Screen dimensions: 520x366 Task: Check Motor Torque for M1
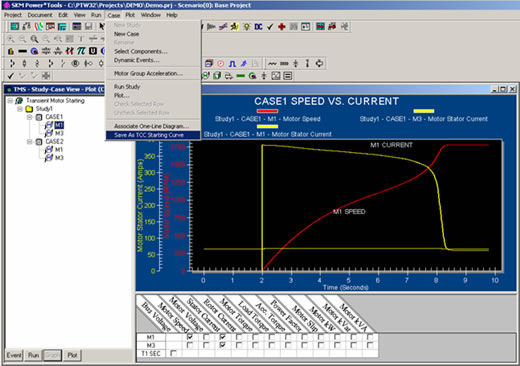point(255,337)
